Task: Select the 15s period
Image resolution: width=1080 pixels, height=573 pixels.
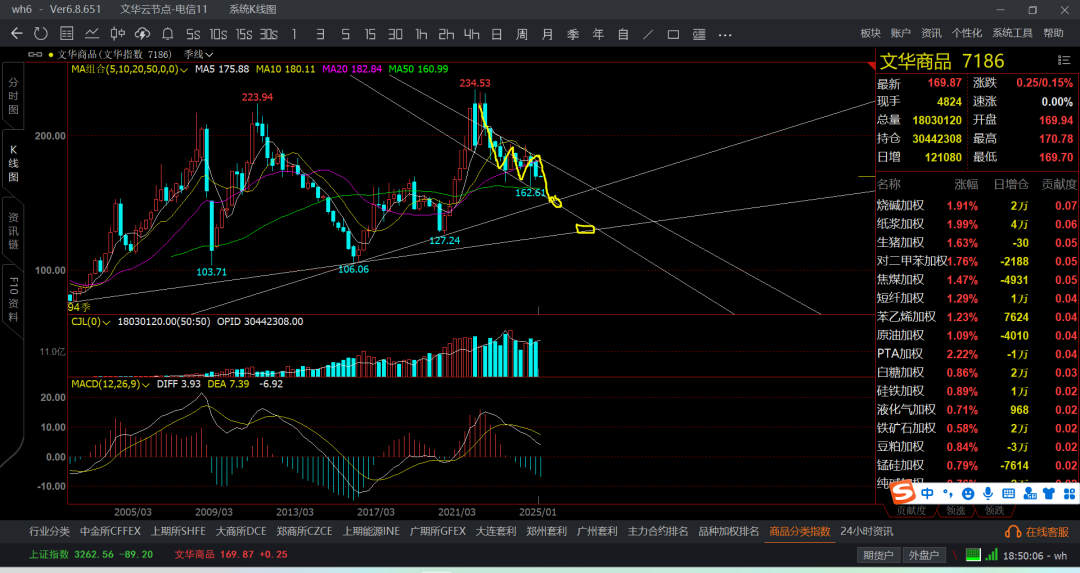Action: point(244,34)
